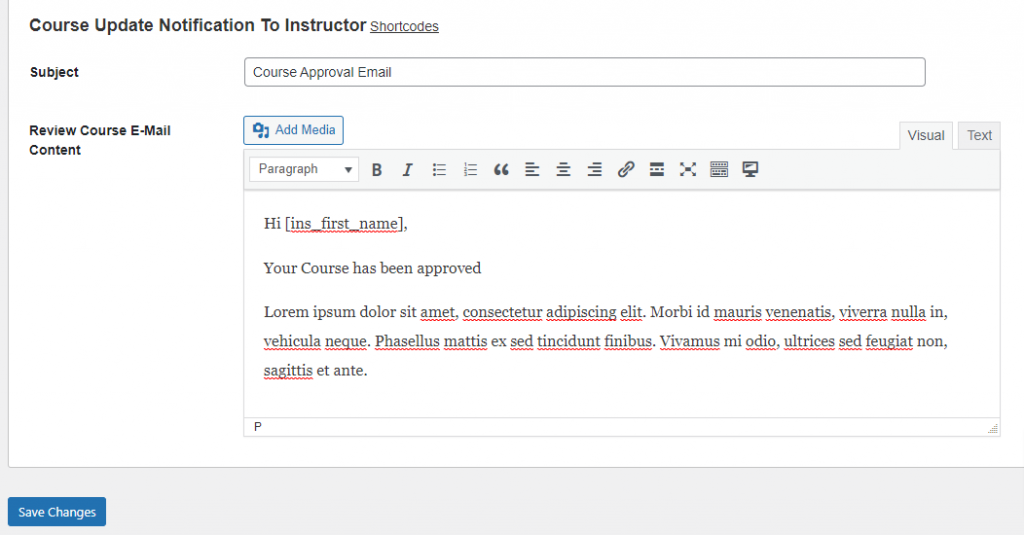Center align the text
The width and height of the screenshot is (1024, 535).
point(563,170)
